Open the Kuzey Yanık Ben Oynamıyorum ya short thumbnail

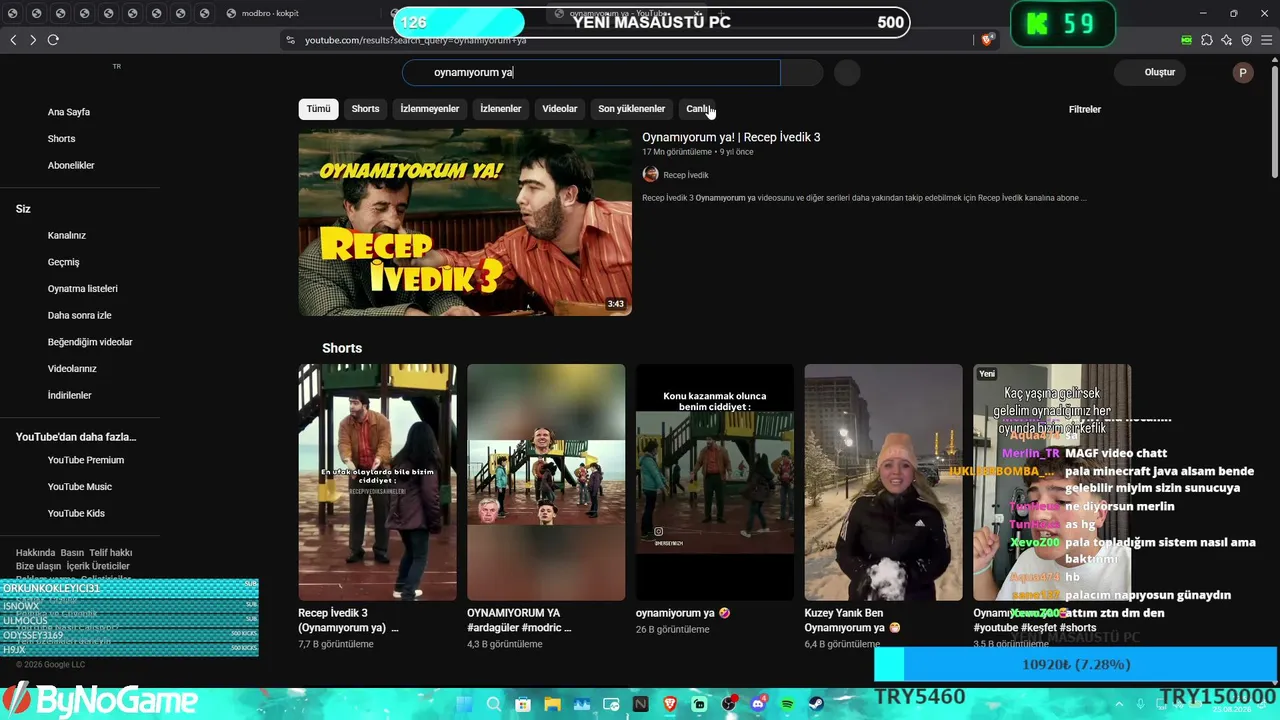click(x=884, y=482)
